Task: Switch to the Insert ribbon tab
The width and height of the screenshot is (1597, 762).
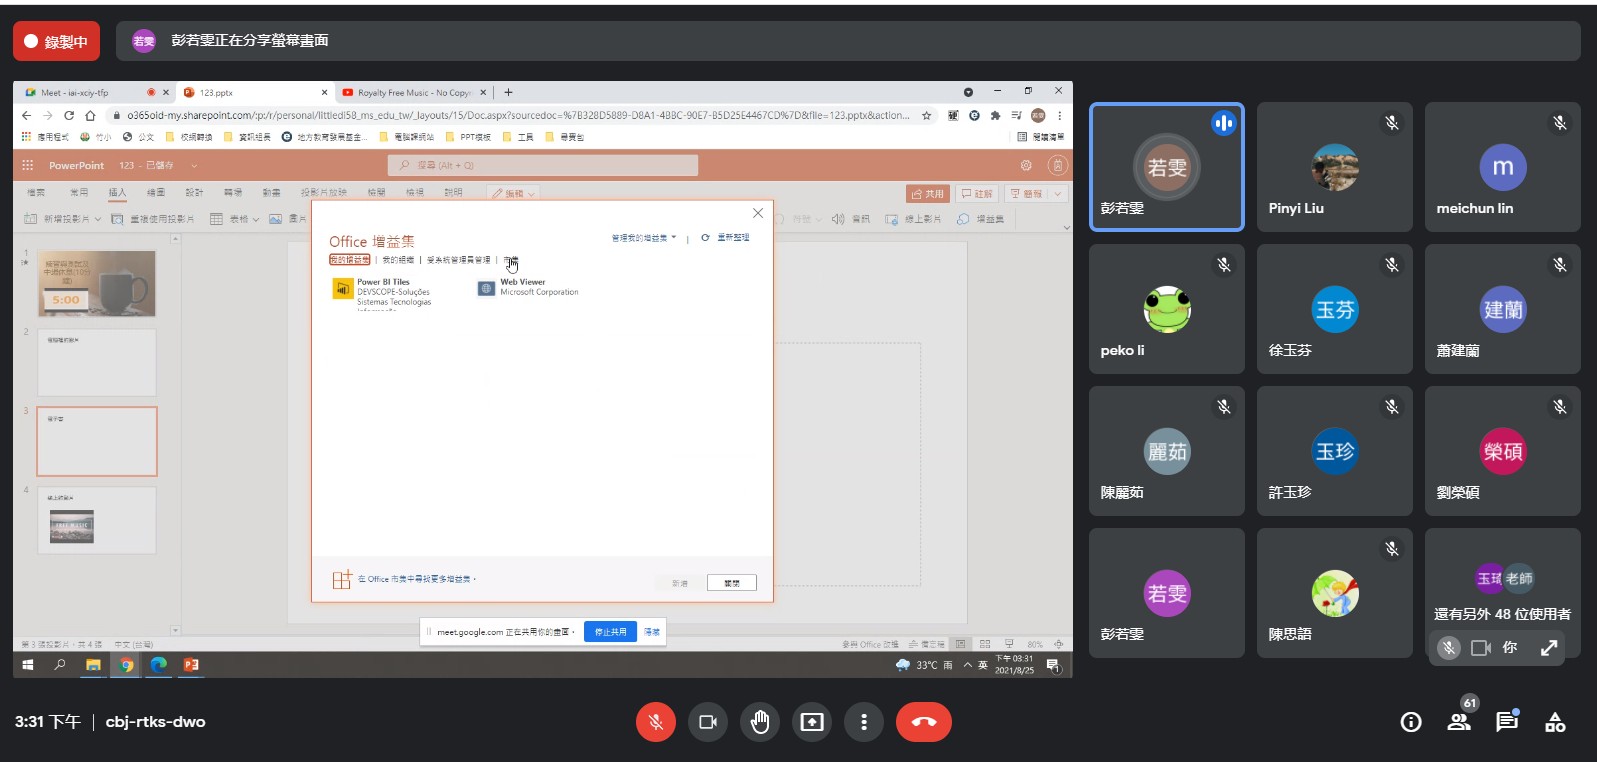Action: point(117,192)
